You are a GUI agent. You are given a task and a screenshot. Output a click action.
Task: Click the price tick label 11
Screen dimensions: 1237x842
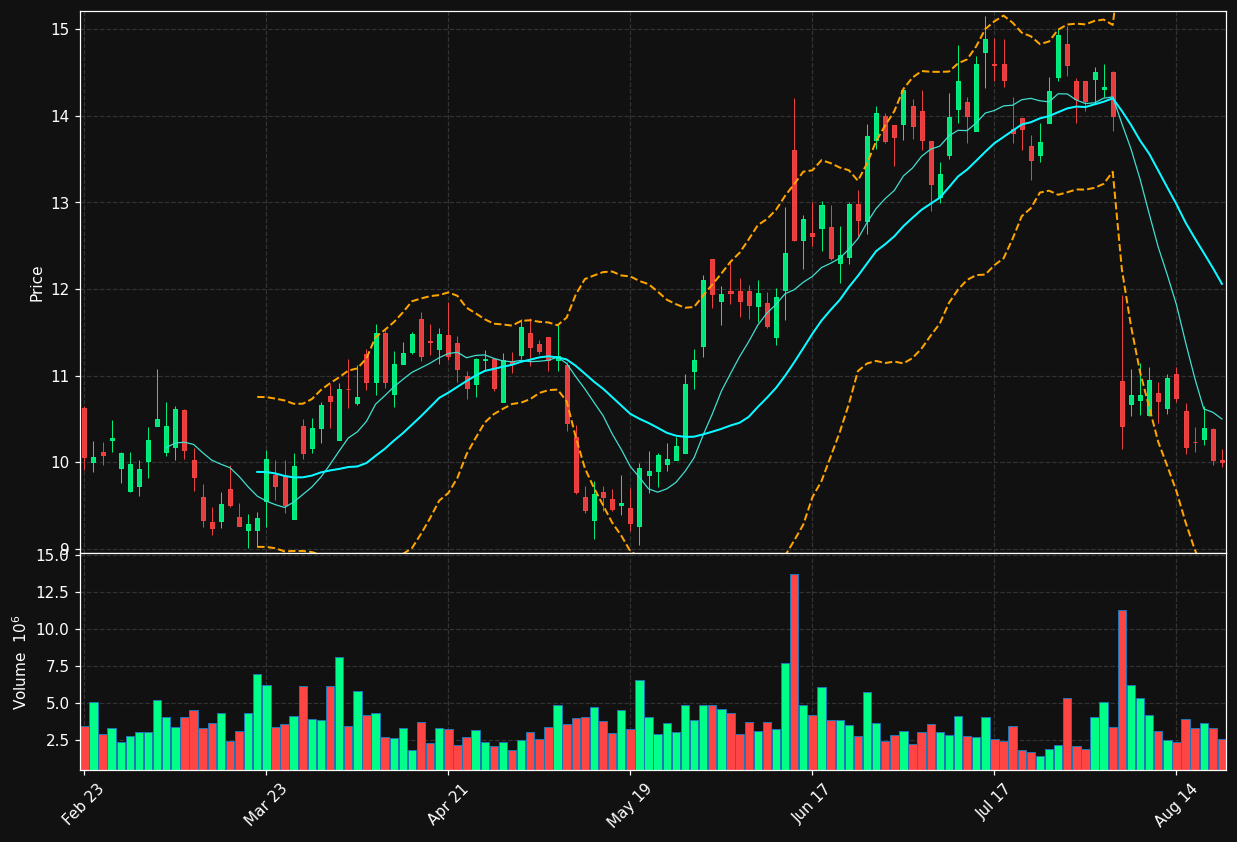tap(59, 376)
